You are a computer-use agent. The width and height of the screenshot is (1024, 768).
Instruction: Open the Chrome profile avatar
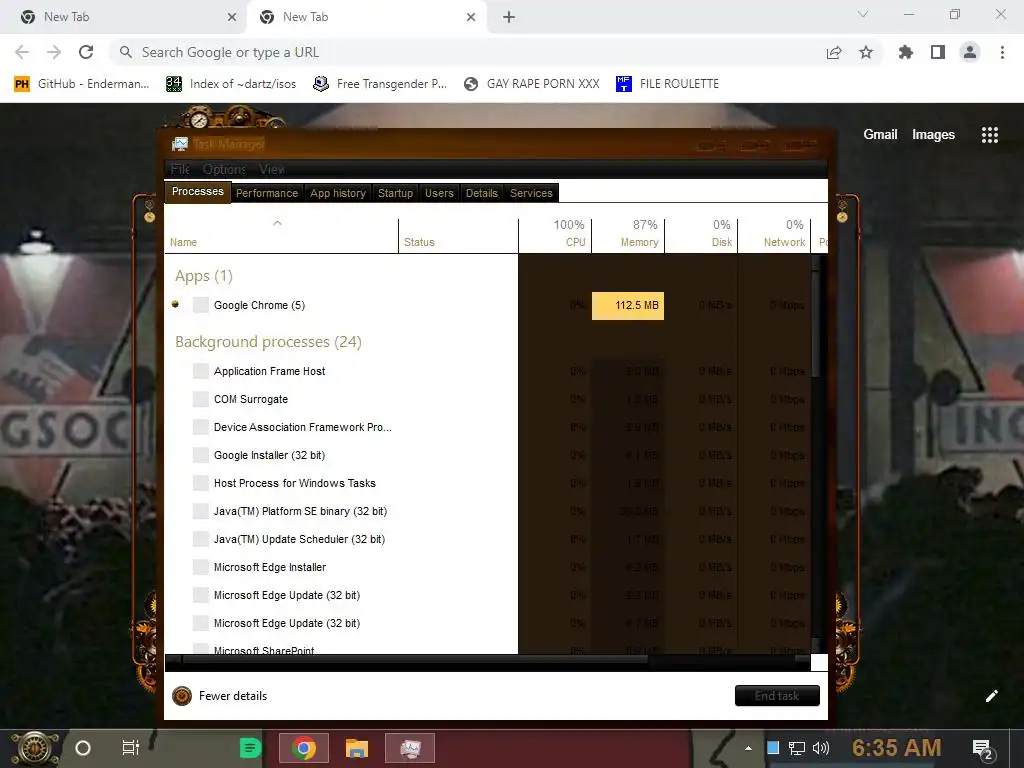pos(970,52)
